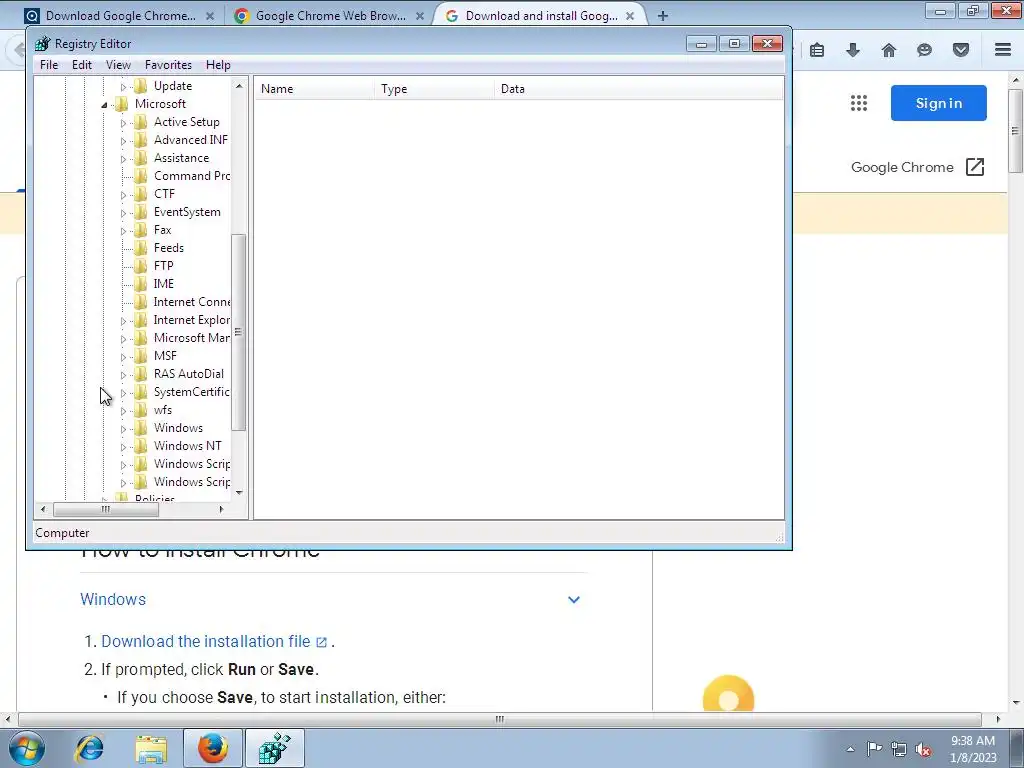
Task: Expand the Fax key arrow
Action: [x=123, y=231]
